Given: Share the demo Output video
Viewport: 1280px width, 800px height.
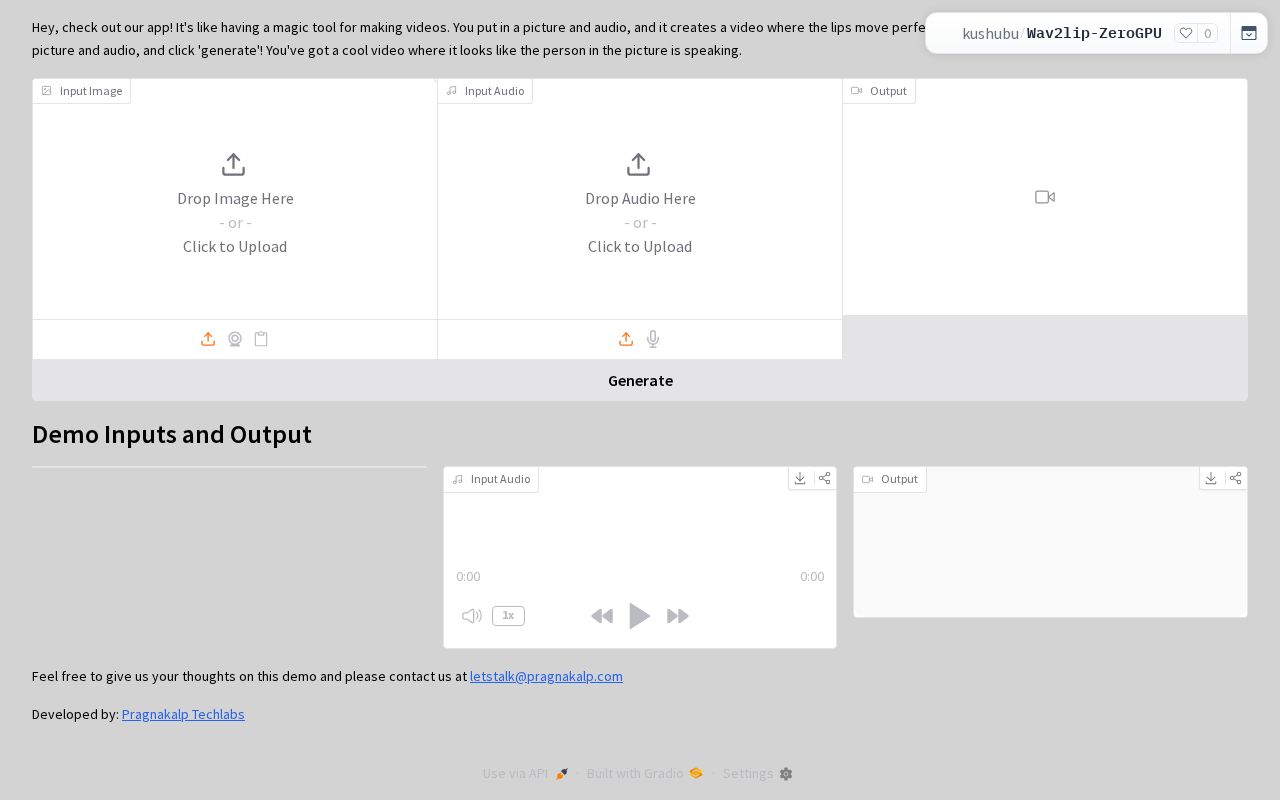Looking at the screenshot, I should point(1236,478).
